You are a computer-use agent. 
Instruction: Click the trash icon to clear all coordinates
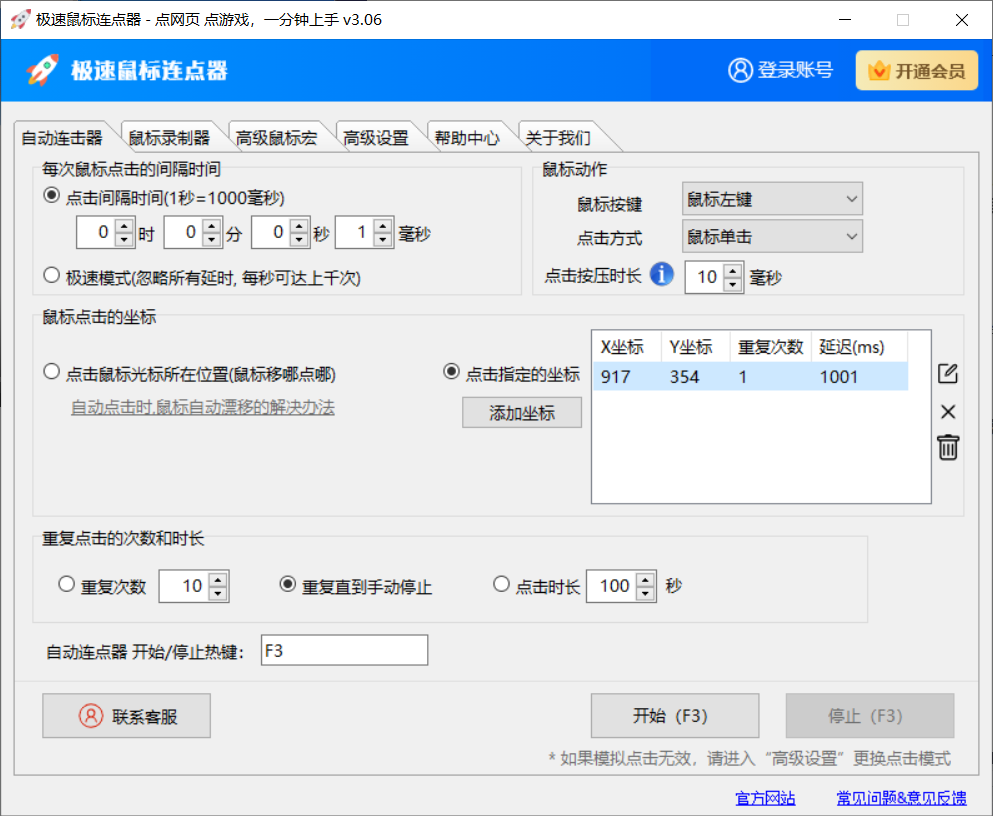point(948,449)
